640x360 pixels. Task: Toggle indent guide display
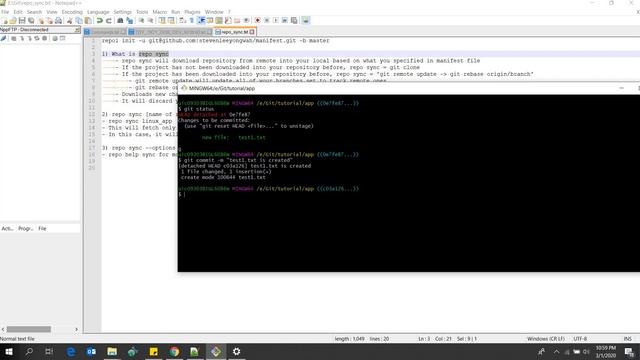201,20
